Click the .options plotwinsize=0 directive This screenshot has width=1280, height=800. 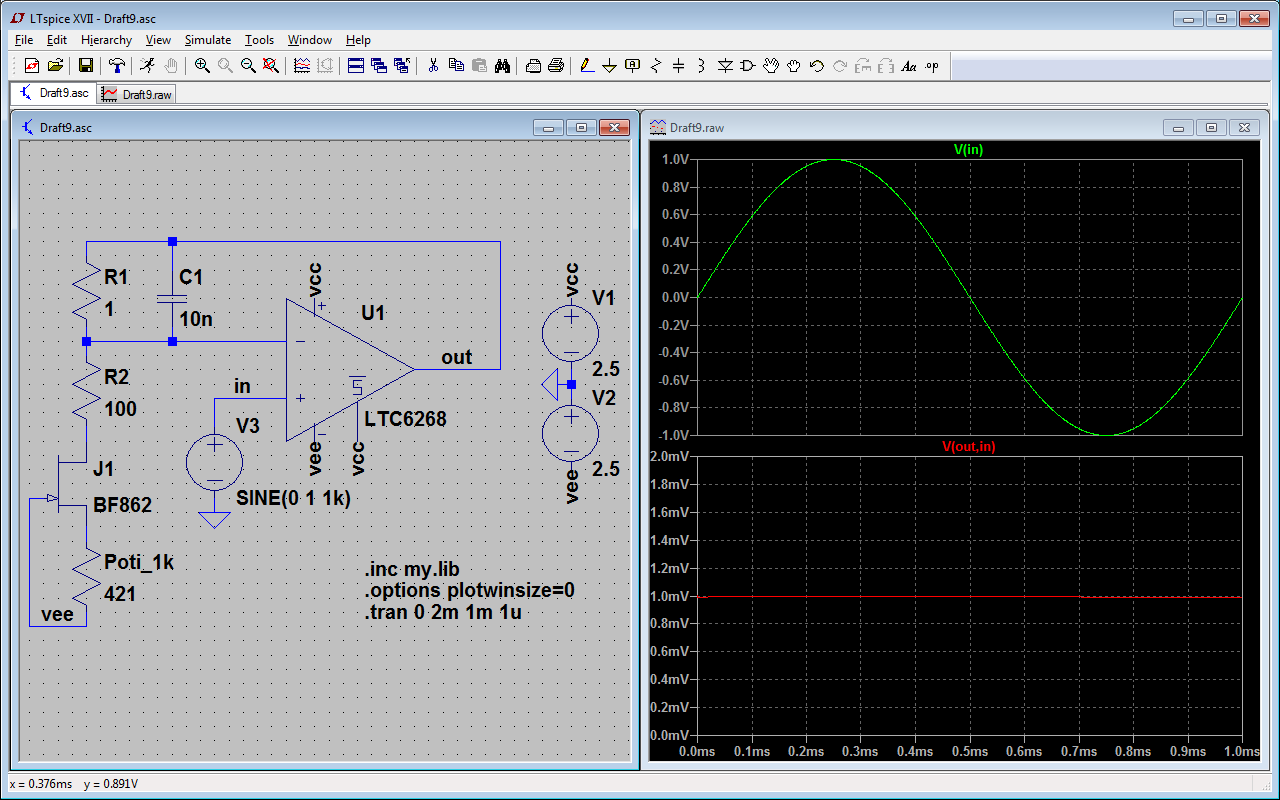[470, 590]
